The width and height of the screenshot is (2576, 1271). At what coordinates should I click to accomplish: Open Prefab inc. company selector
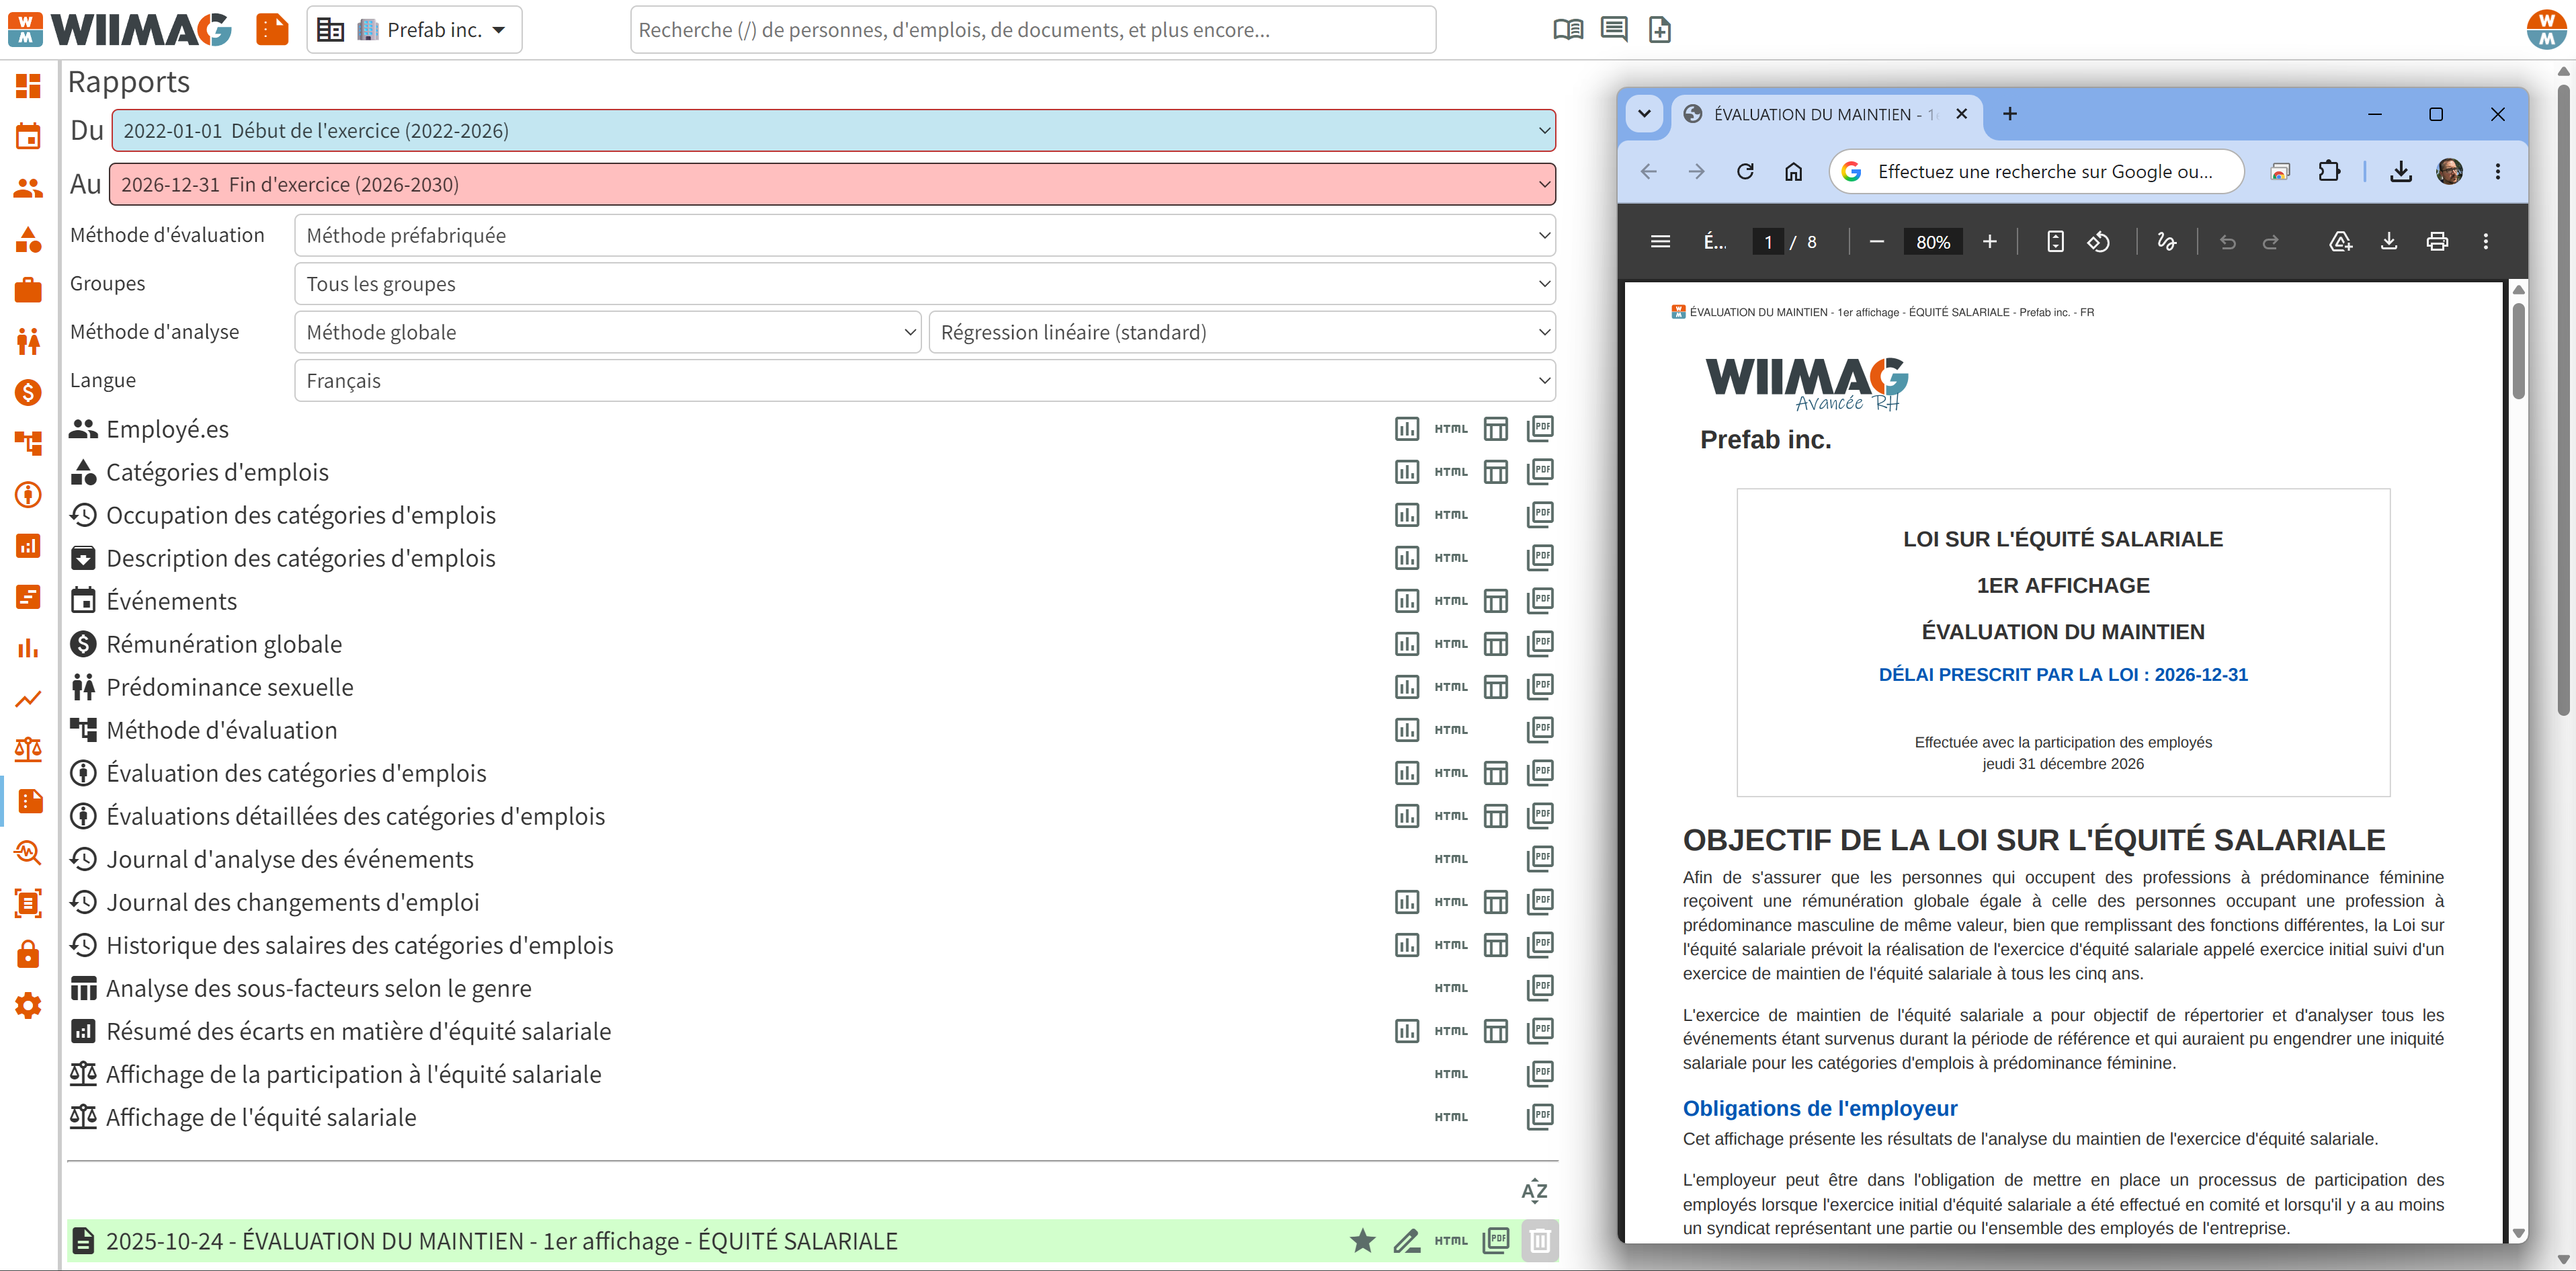click(415, 30)
